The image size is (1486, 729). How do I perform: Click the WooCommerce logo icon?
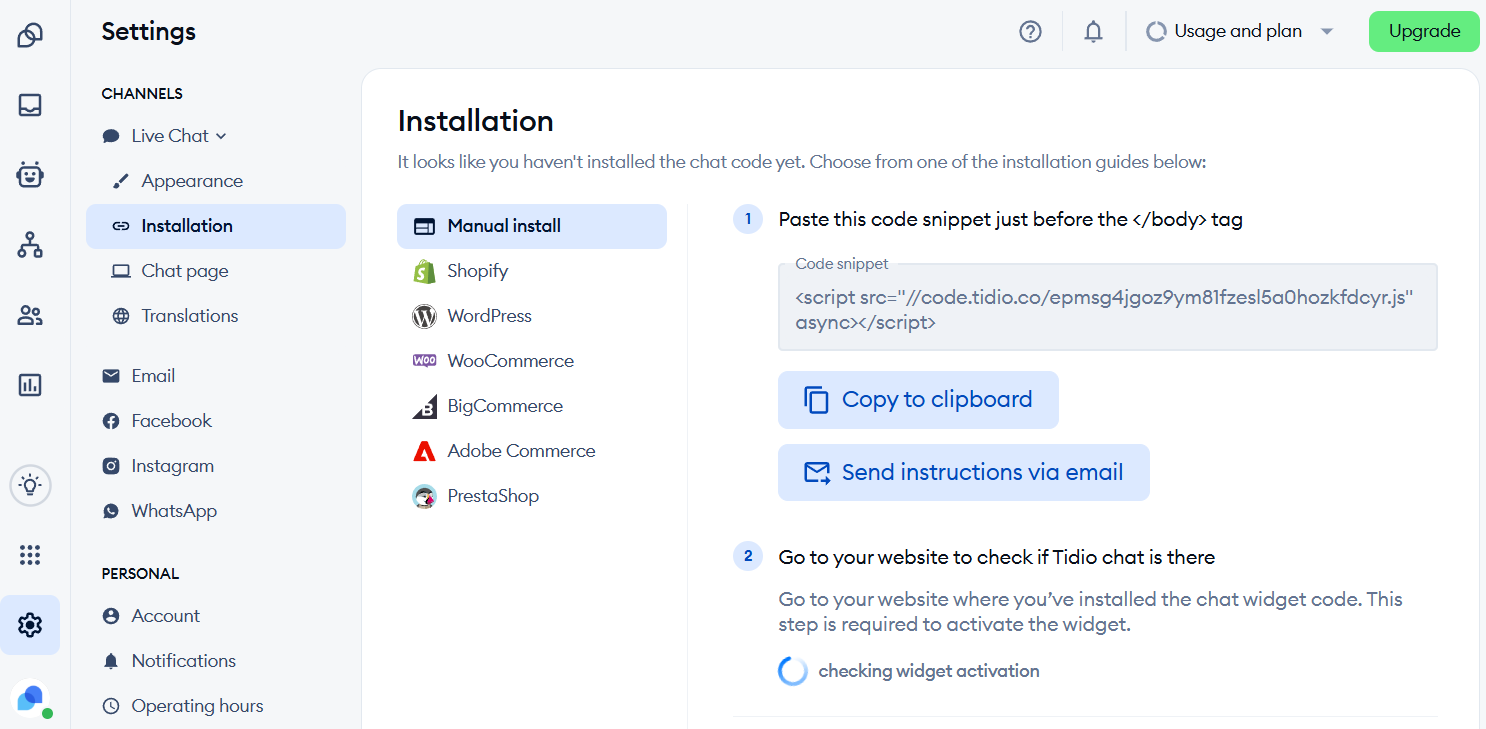tap(424, 361)
